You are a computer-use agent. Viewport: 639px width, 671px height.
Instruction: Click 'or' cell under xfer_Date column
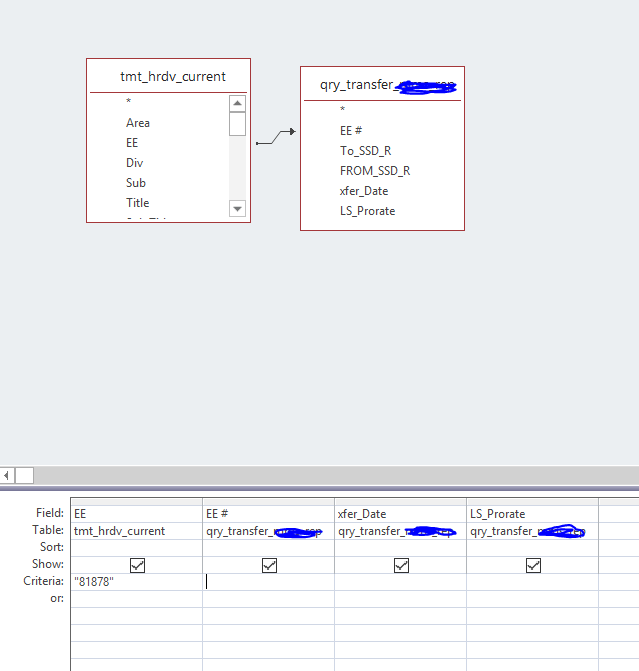tap(401, 599)
